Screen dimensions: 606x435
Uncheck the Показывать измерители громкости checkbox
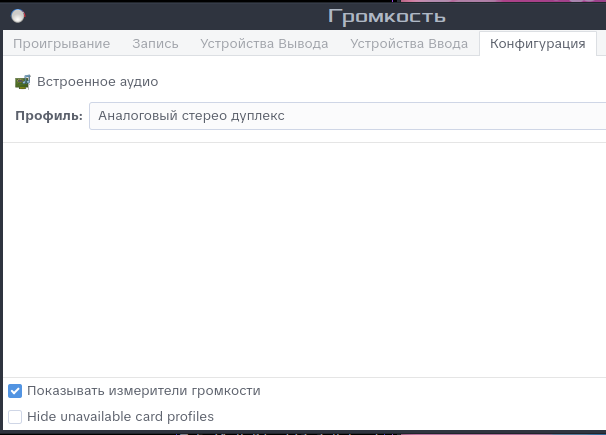pos(15,391)
